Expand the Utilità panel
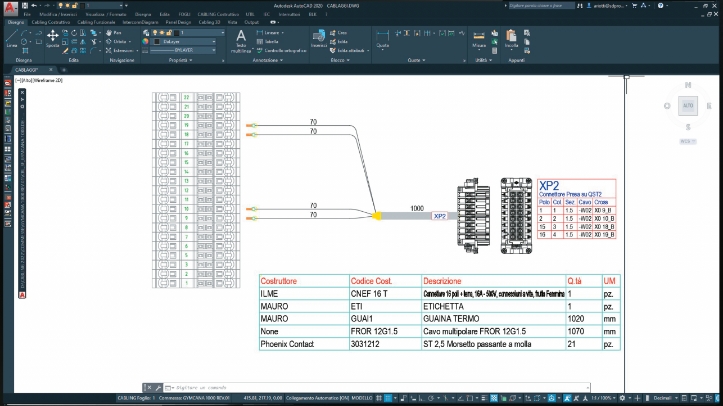The height and width of the screenshot is (406, 723). 483,60
